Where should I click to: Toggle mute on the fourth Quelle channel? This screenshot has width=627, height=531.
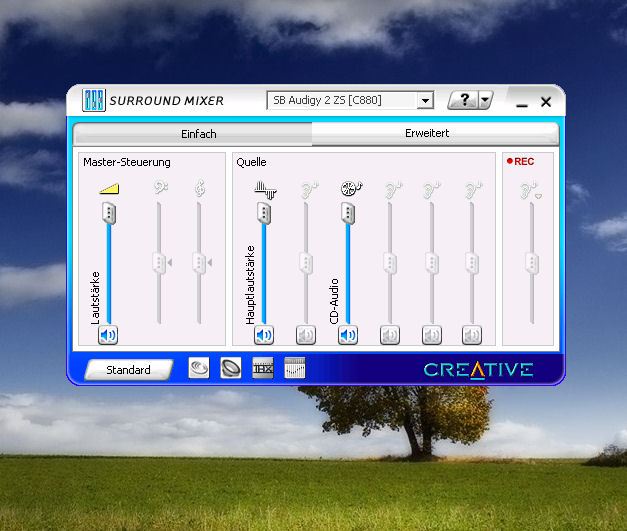tap(390, 335)
